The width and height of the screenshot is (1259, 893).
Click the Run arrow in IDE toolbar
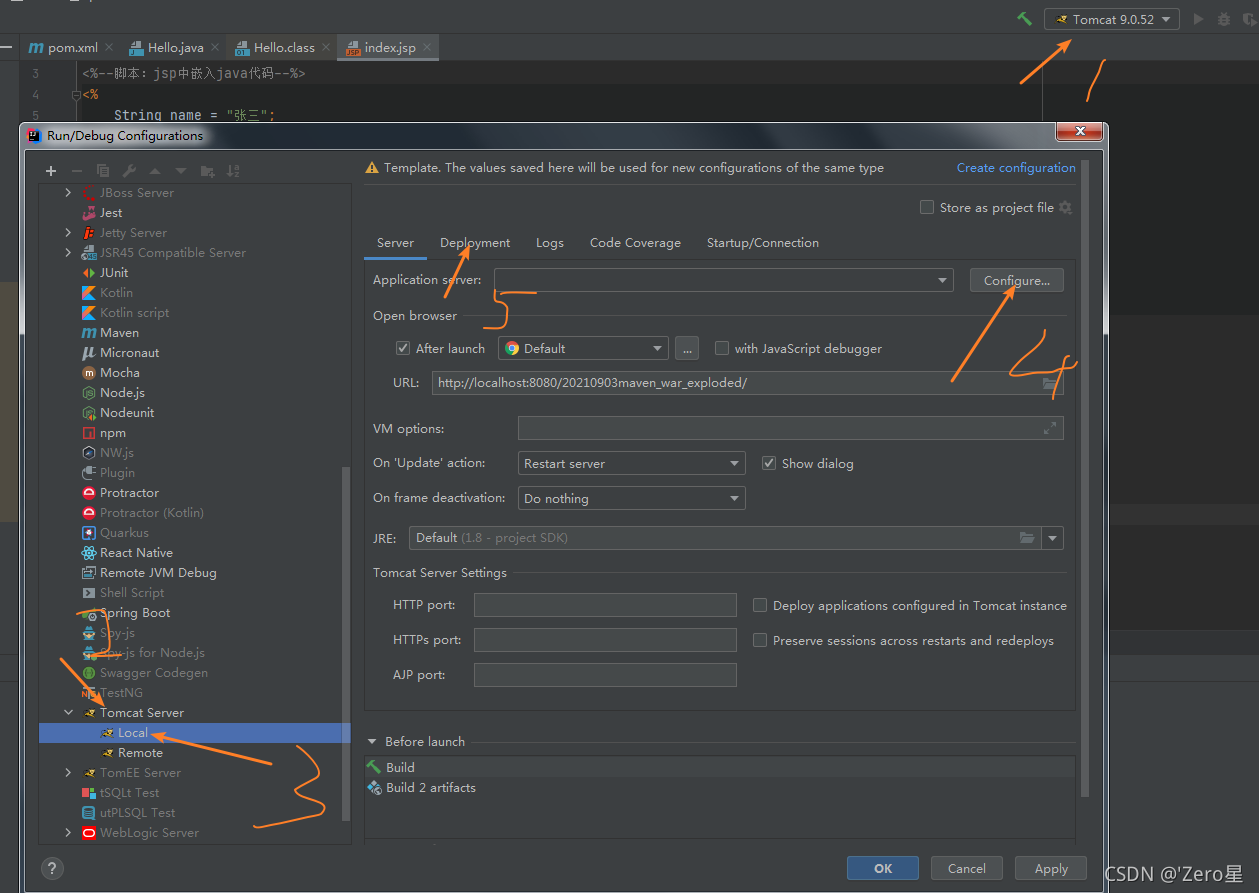pyautogui.click(x=1199, y=19)
